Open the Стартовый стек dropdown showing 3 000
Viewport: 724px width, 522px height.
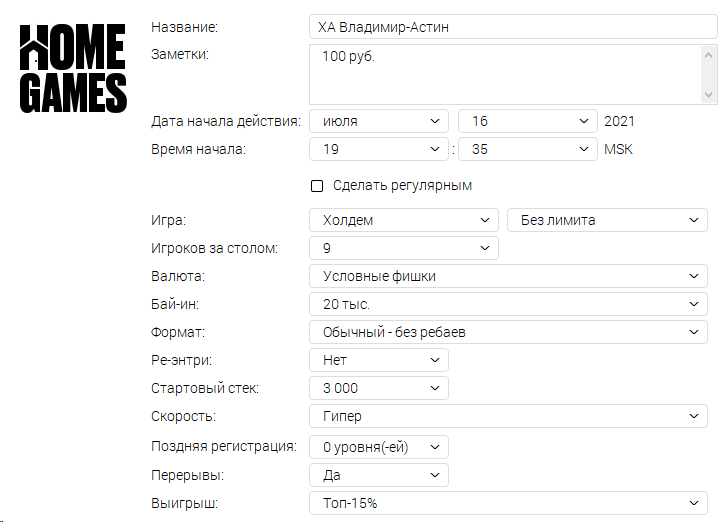pos(379,388)
